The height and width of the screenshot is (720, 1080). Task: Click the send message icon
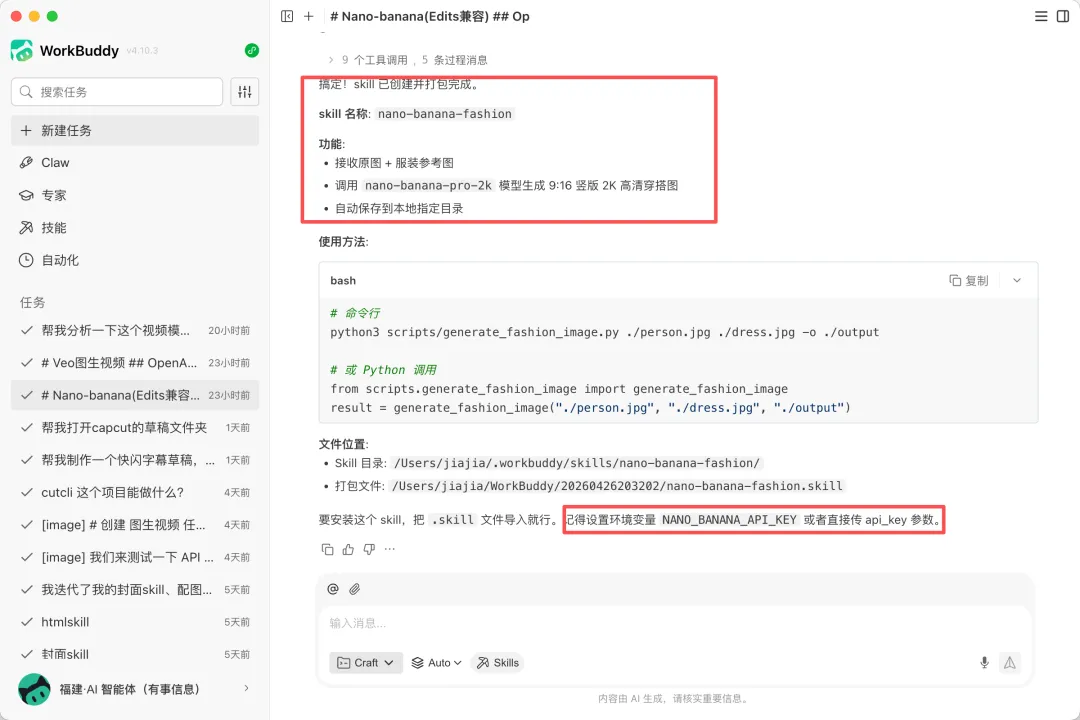coord(1009,662)
